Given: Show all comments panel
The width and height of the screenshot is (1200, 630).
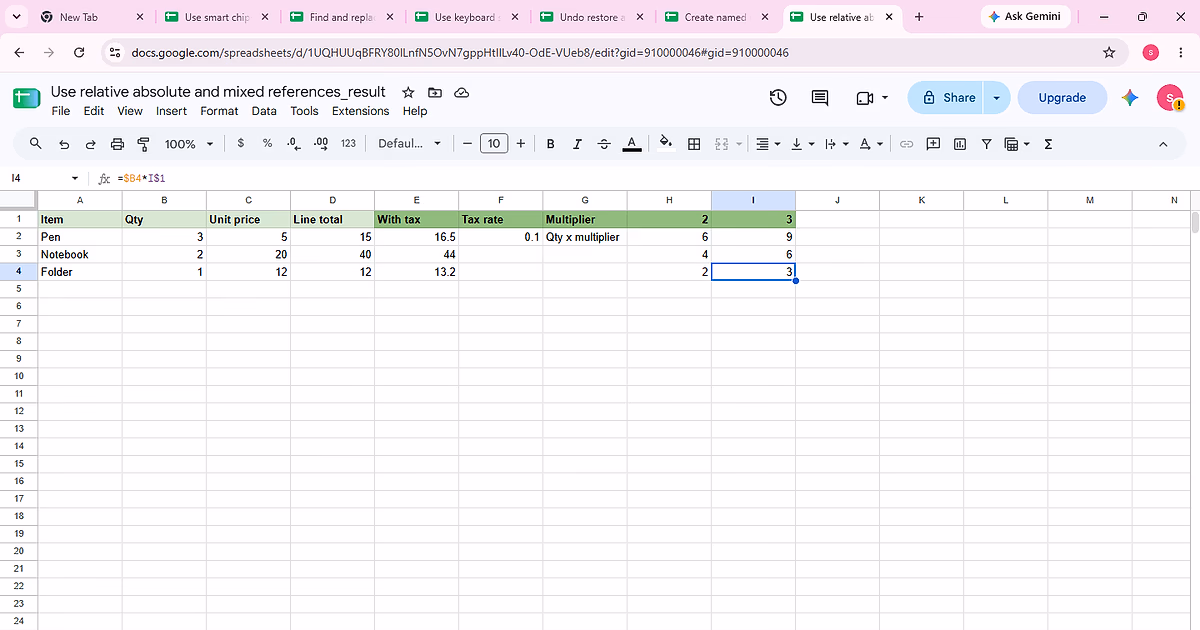Looking at the screenshot, I should (x=820, y=97).
